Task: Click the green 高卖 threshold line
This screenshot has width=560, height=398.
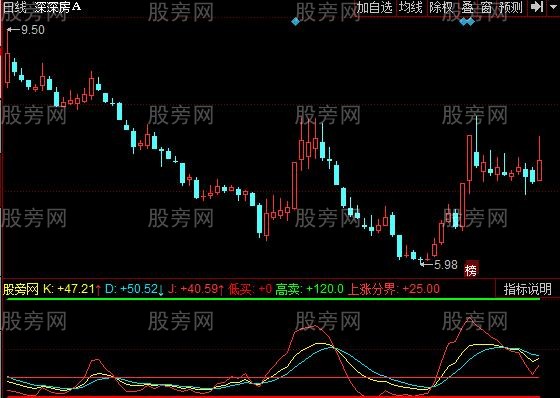Action: (x=273, y=299)
